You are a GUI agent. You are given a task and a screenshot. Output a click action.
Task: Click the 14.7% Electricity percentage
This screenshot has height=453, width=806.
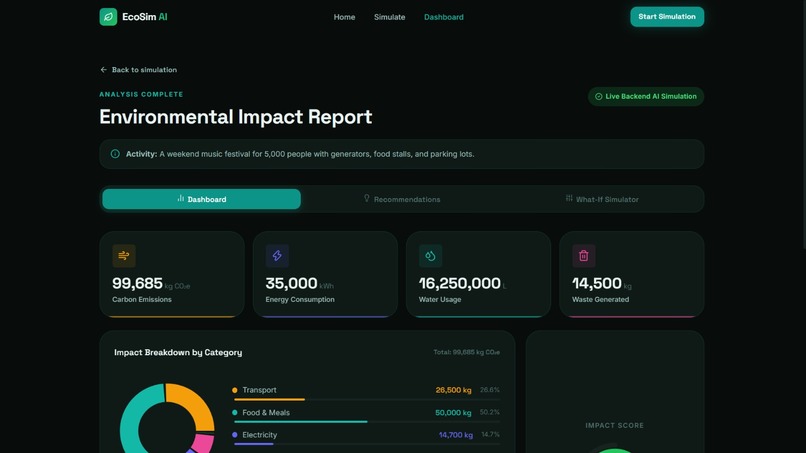click(x=490, y=434)
